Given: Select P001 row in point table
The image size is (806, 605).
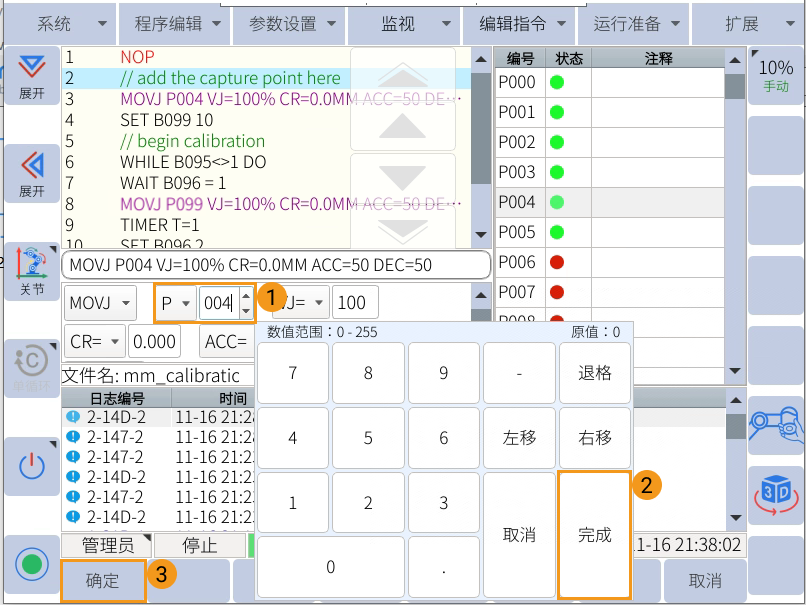Looking at the screenshot, I should pos(610,112).
